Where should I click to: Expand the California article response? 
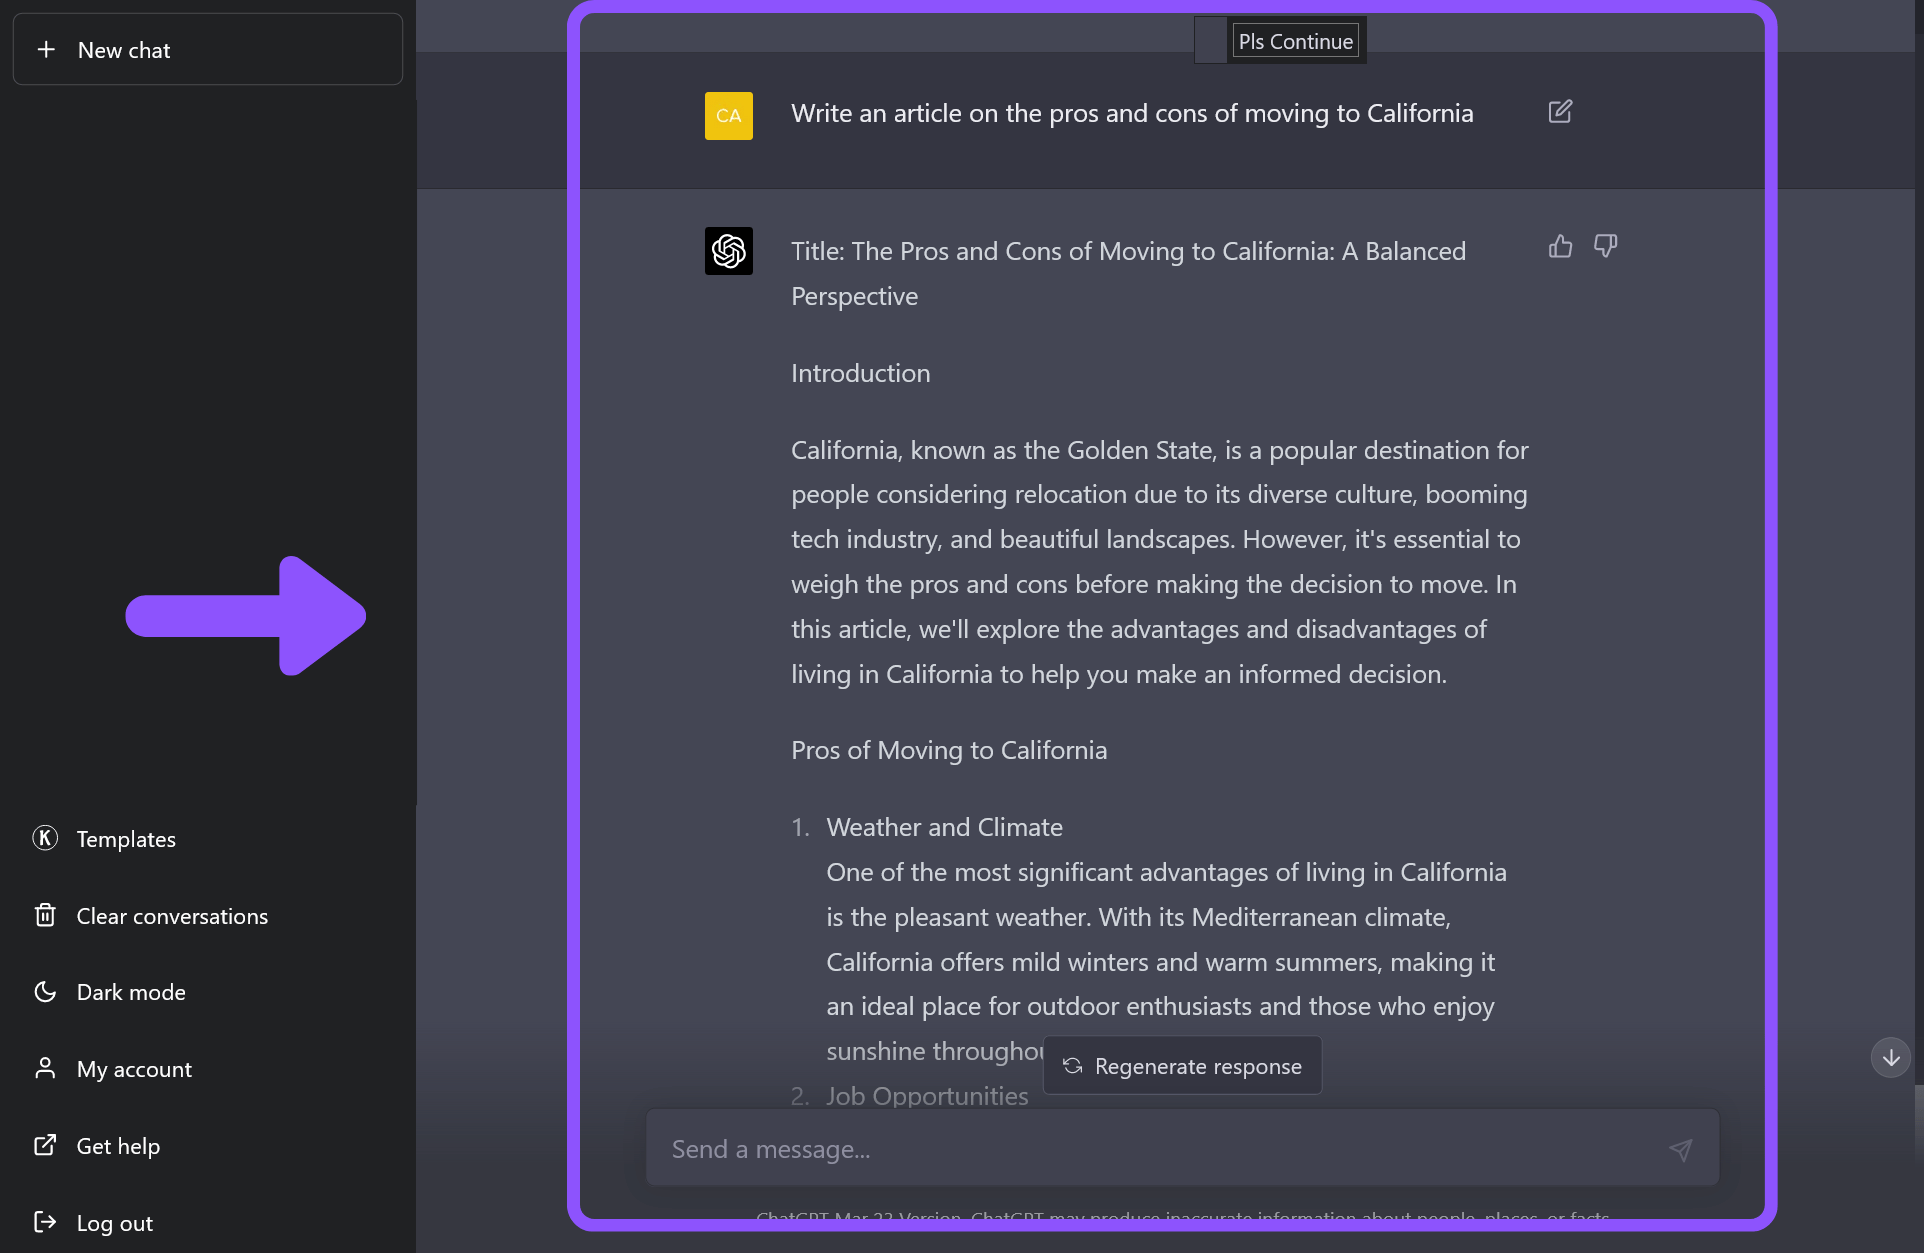coord(1292,39)
